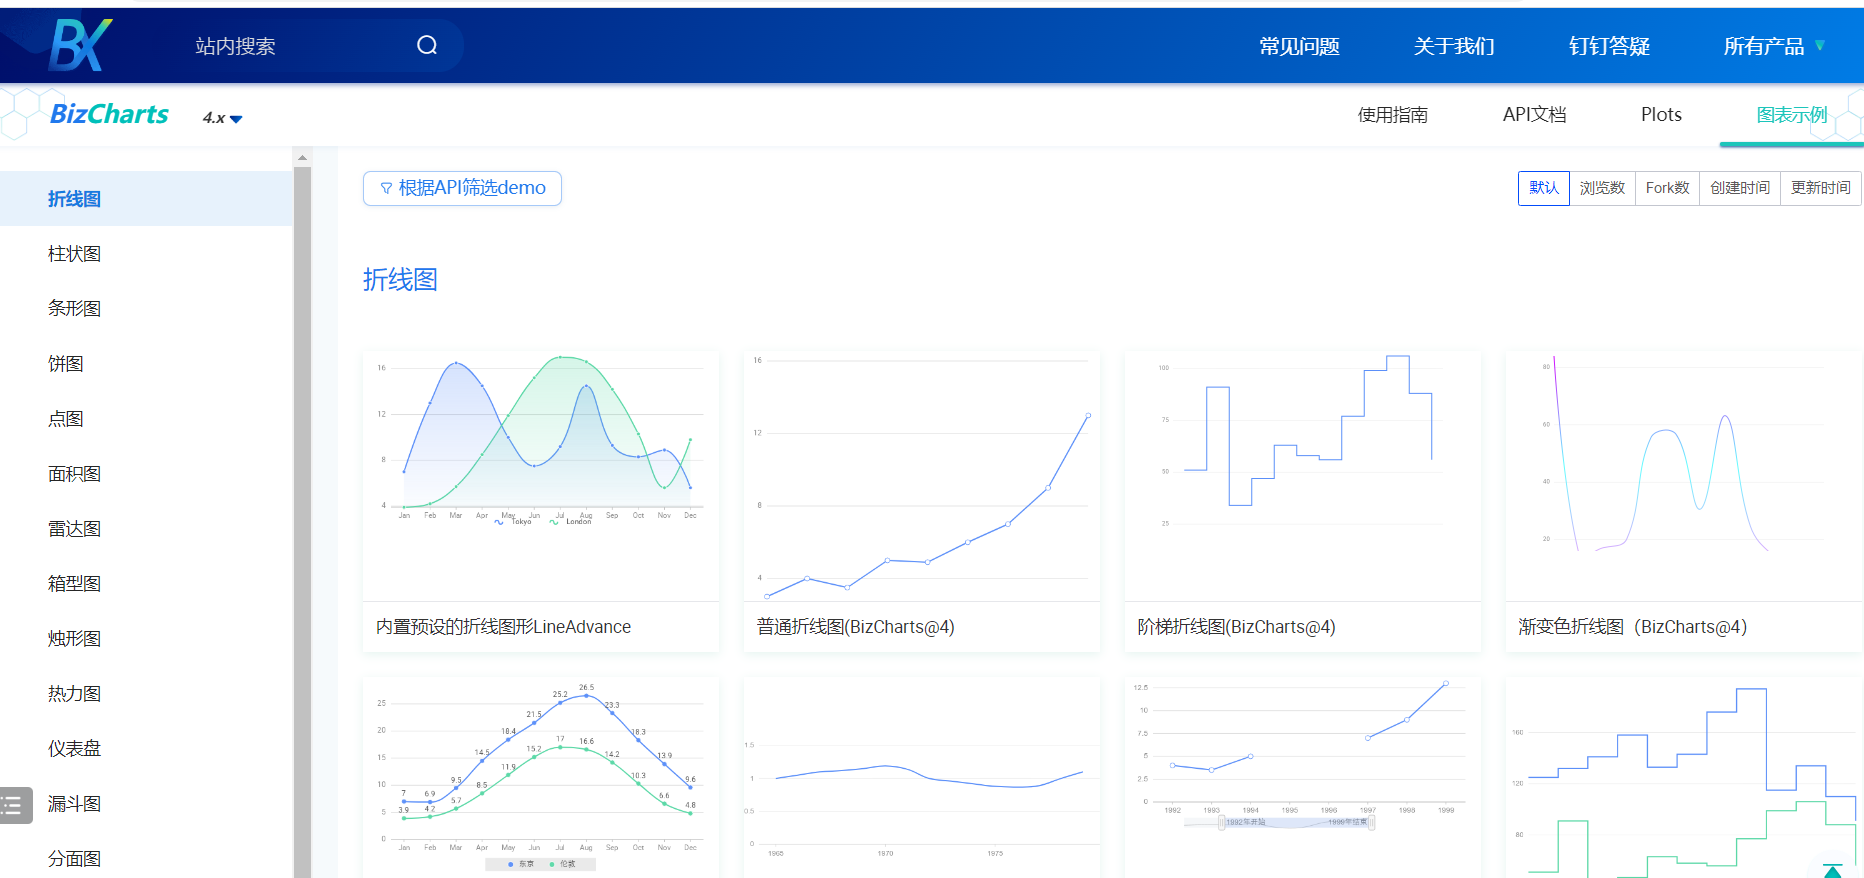Open 阶梯折线图(BizCharts@4) title link
Image resolution: width=1864 pixels, height=878 pixels.
coord(1236,627)
